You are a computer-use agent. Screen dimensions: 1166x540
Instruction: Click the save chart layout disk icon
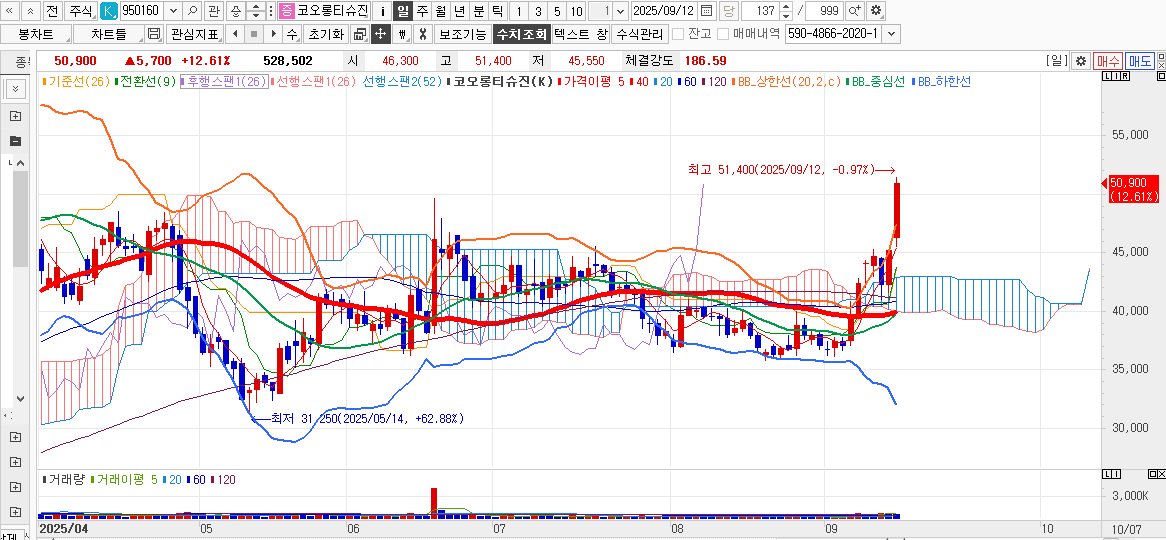(x=153, y=34)
